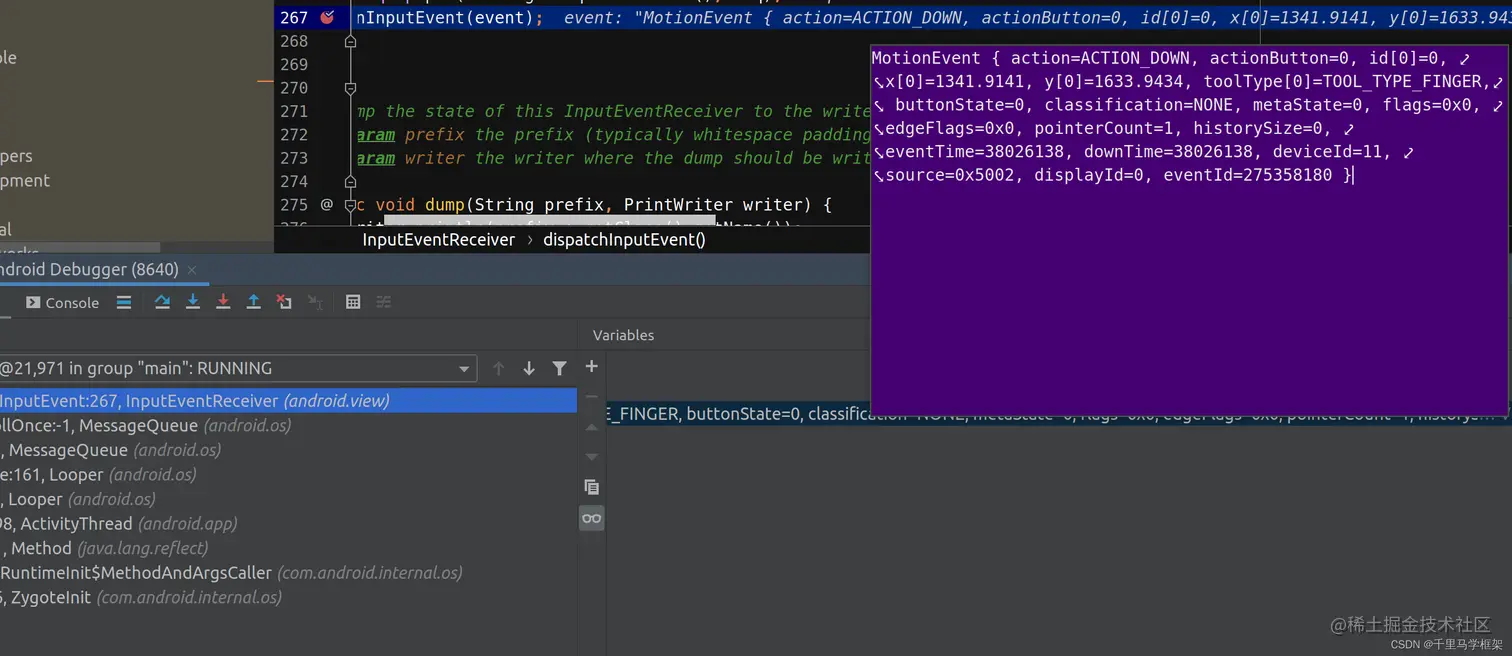Screen dimensions: 1512x656
Task: Select the RuntimeInit$MethodAndArgsCaller stack frame
Action: click(x=288, y=572)
